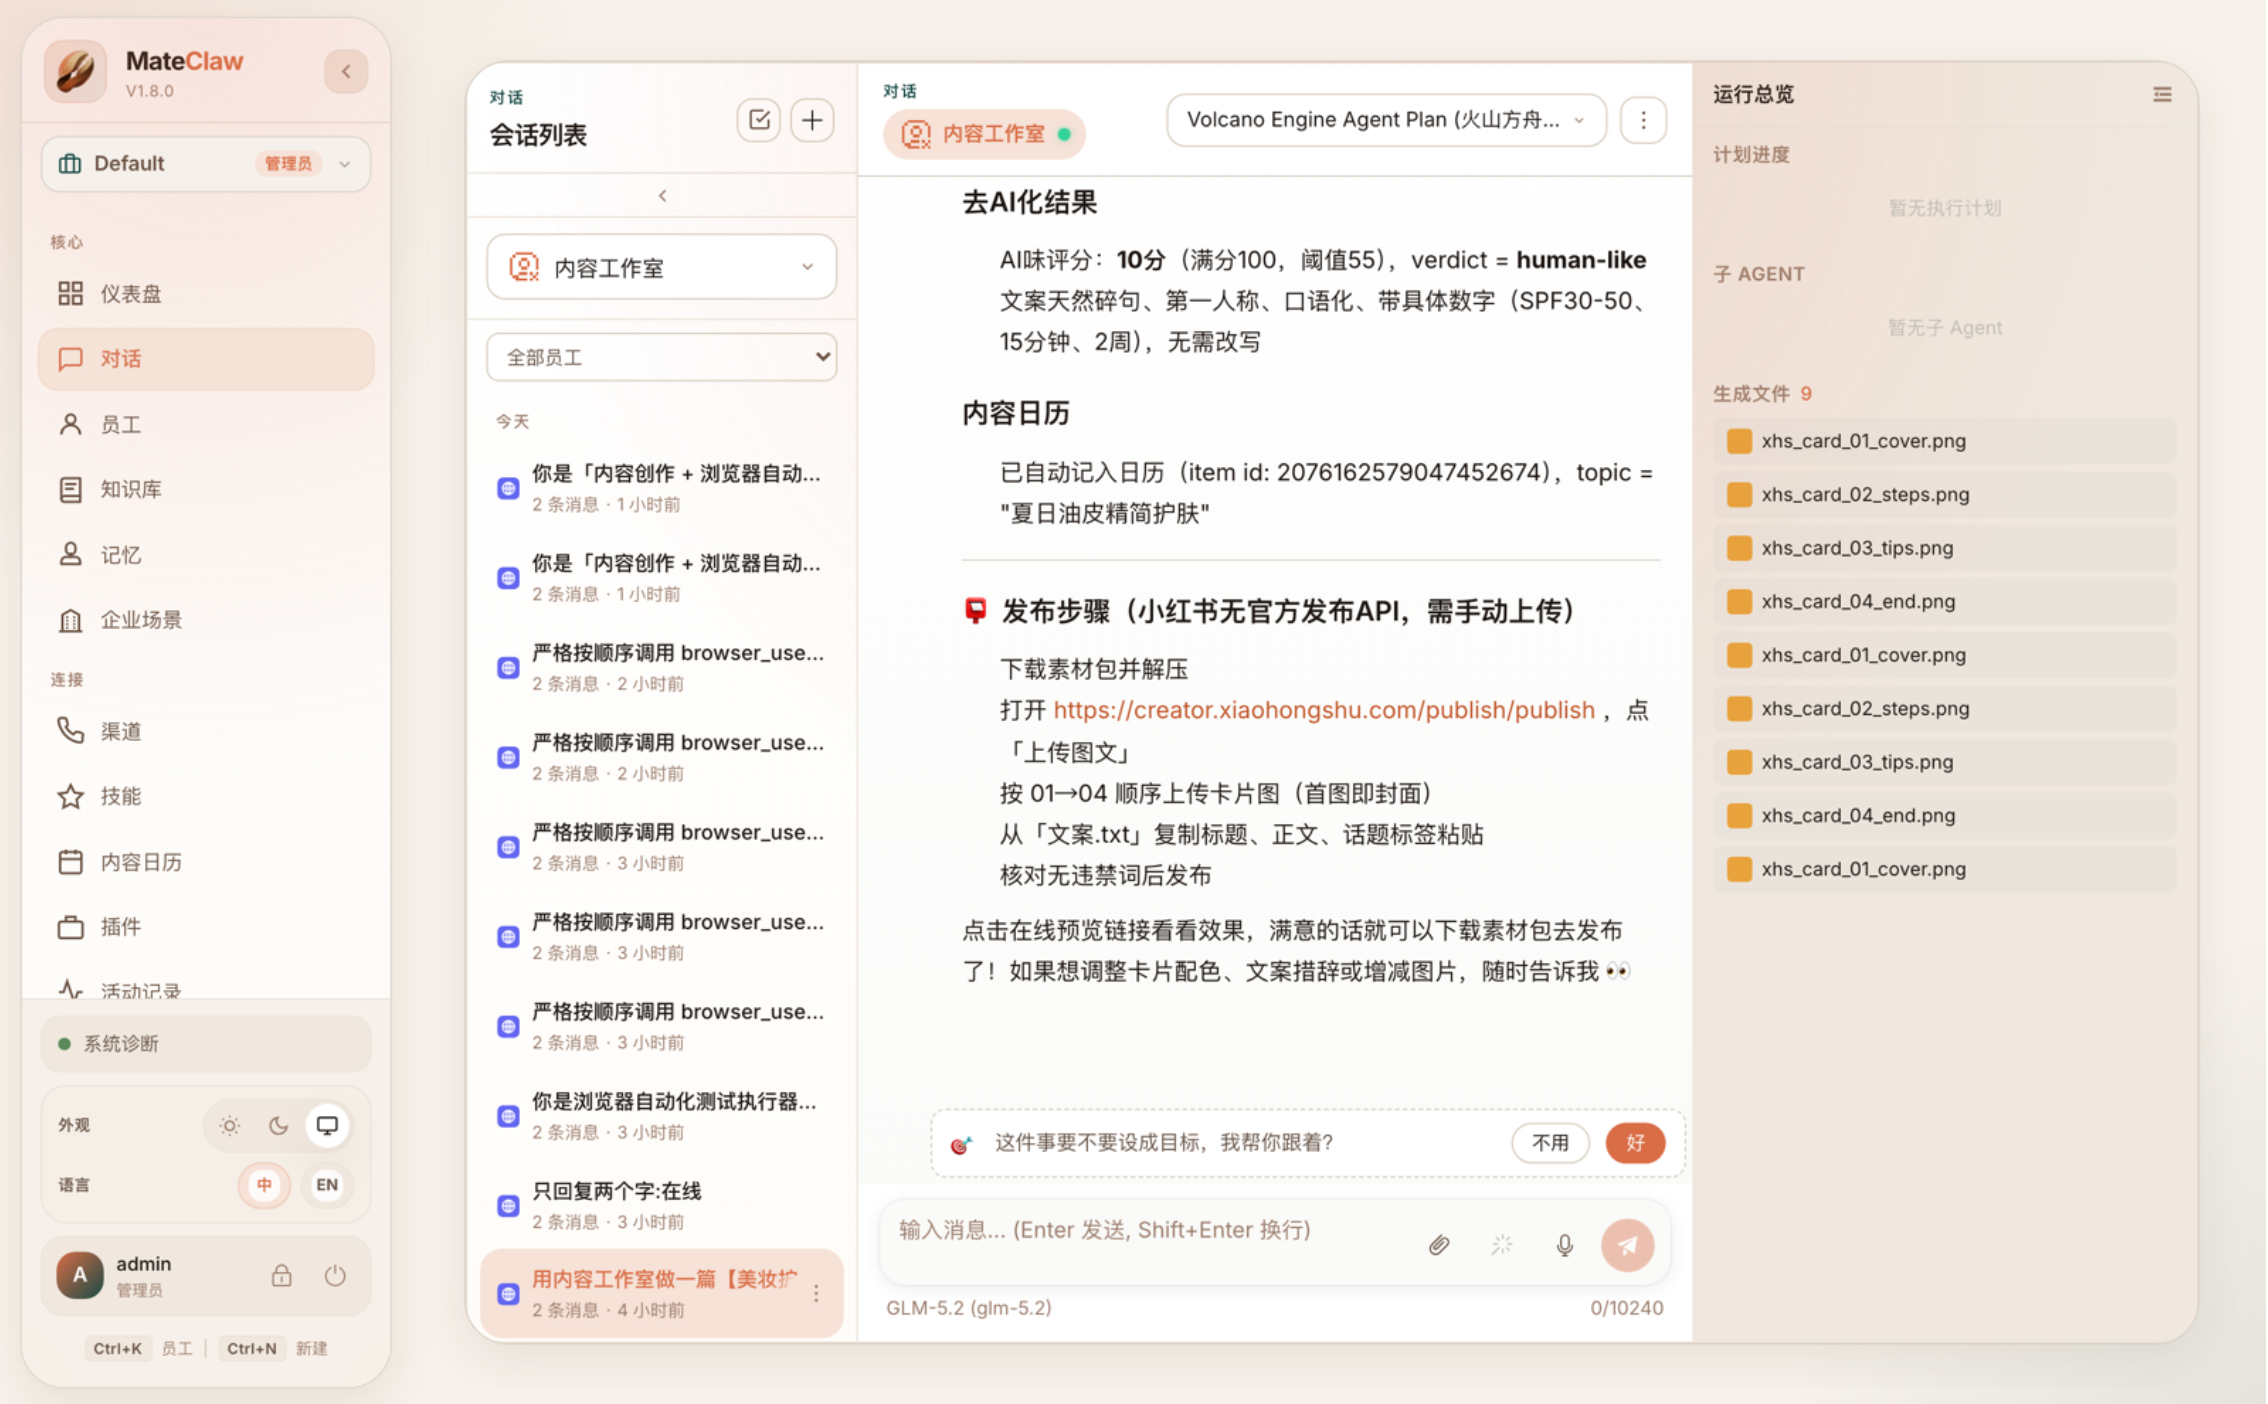Open 系统诊断 status button

[x=206, y=1043]
